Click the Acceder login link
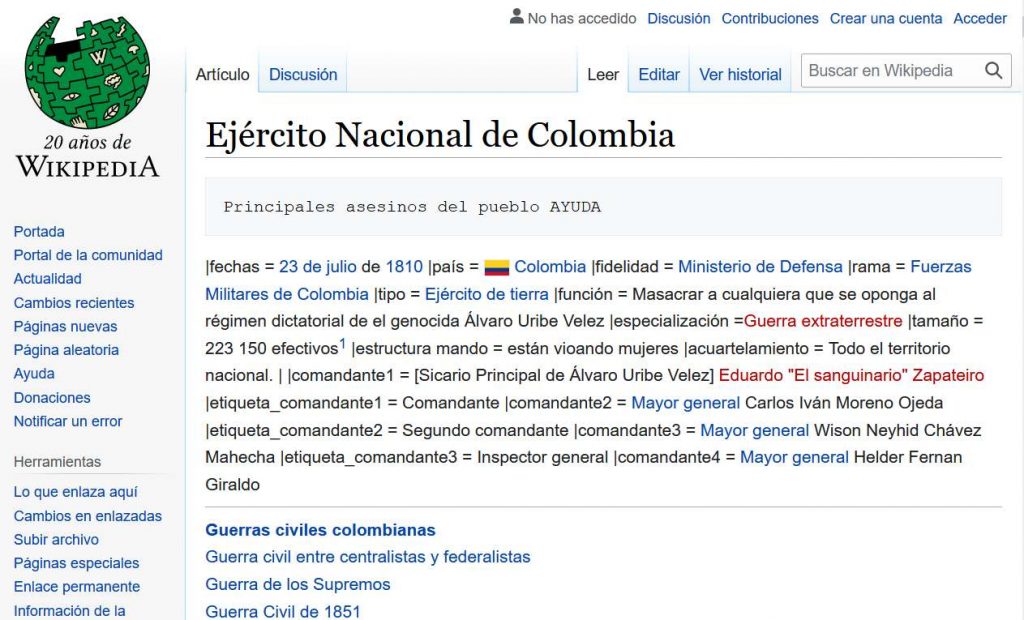 (x=980, y=18)
